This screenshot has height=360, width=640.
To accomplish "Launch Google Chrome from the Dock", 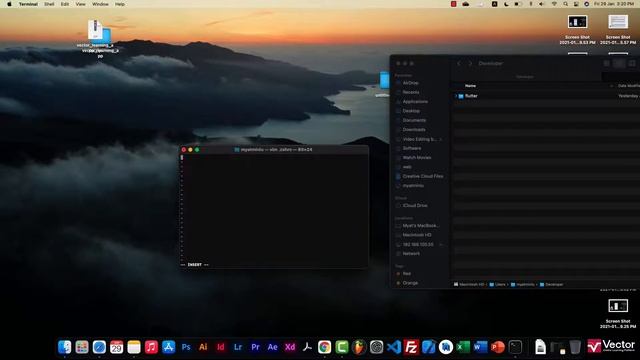I will (324, 347).
